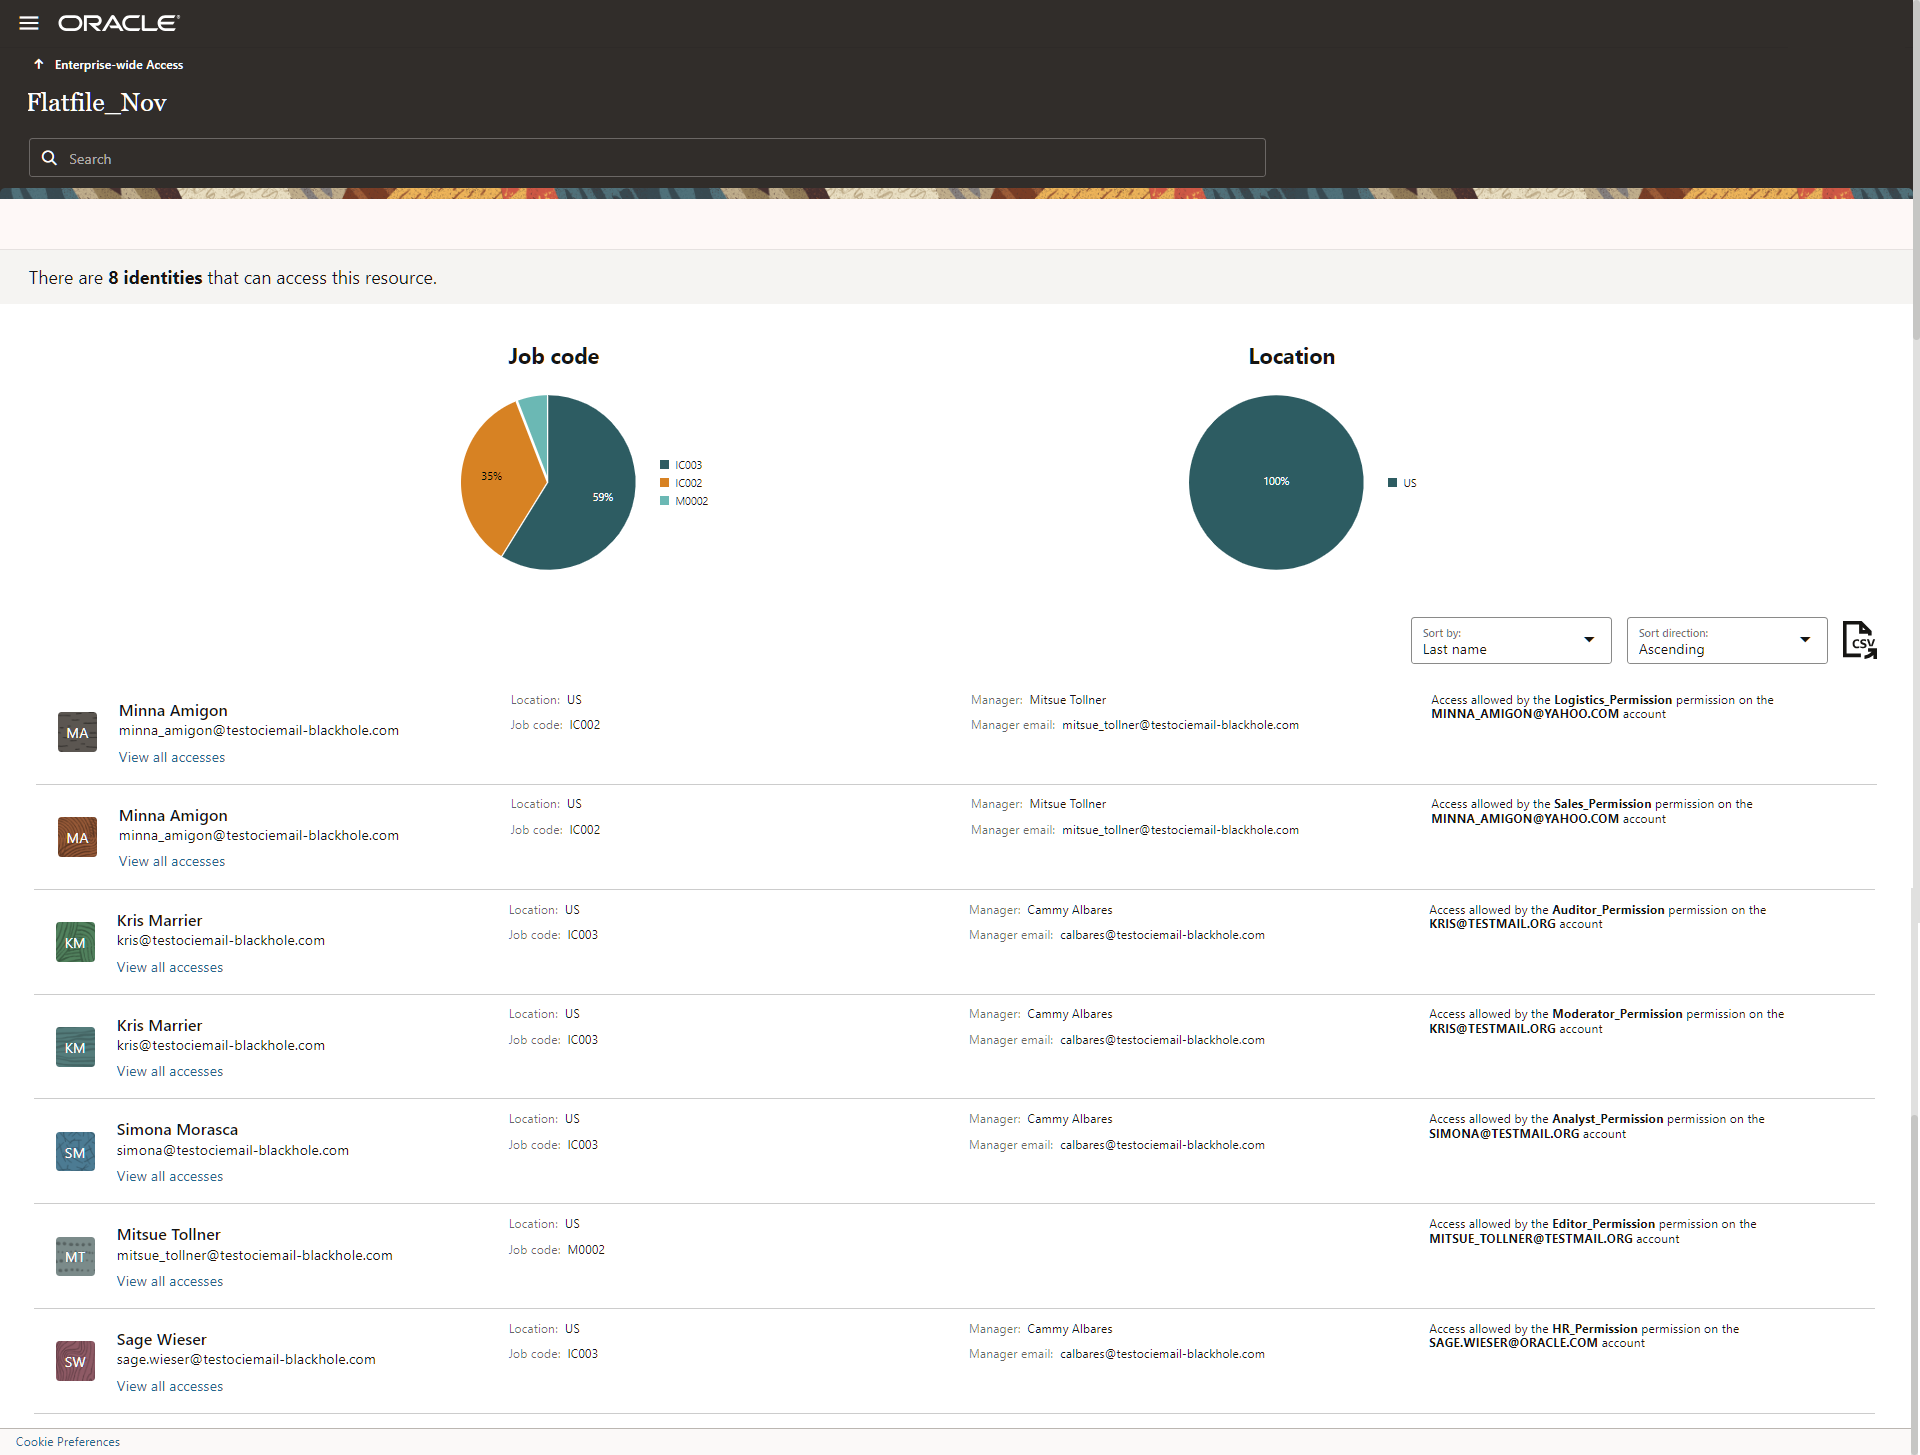Export identities using the CSV icon
Image resolution: width=1920 pixels, height=1455 pixels.
[x=1859, y=640]
